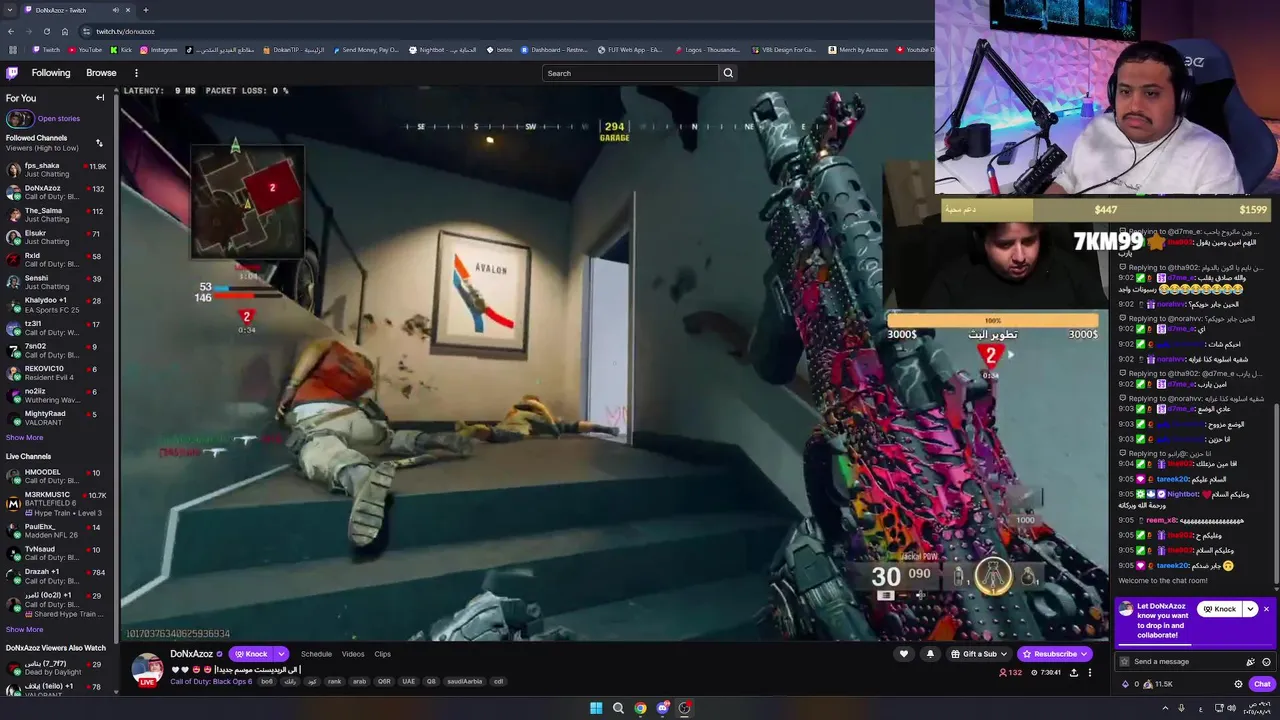Click Knock button beside DoNxAzoz name
Viewport: 1280px width, 720px height.
point(251,654)
